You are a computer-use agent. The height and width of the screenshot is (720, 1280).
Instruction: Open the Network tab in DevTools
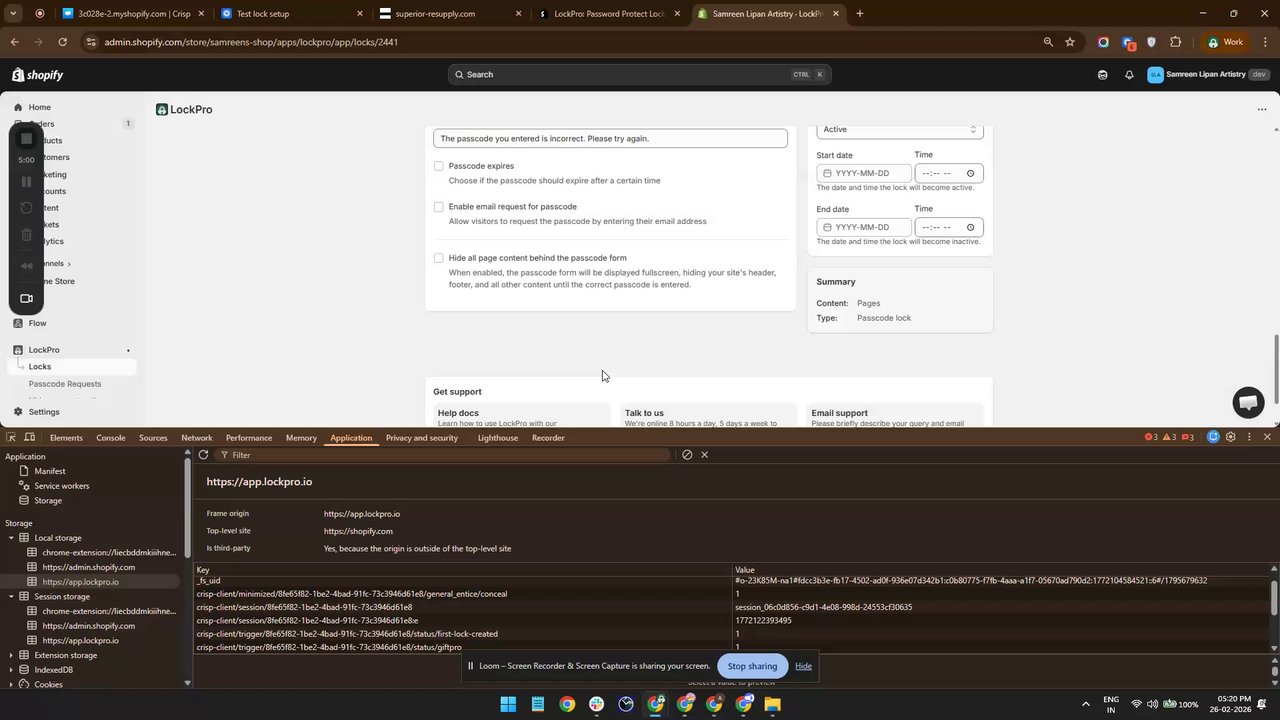click(197, 438)
